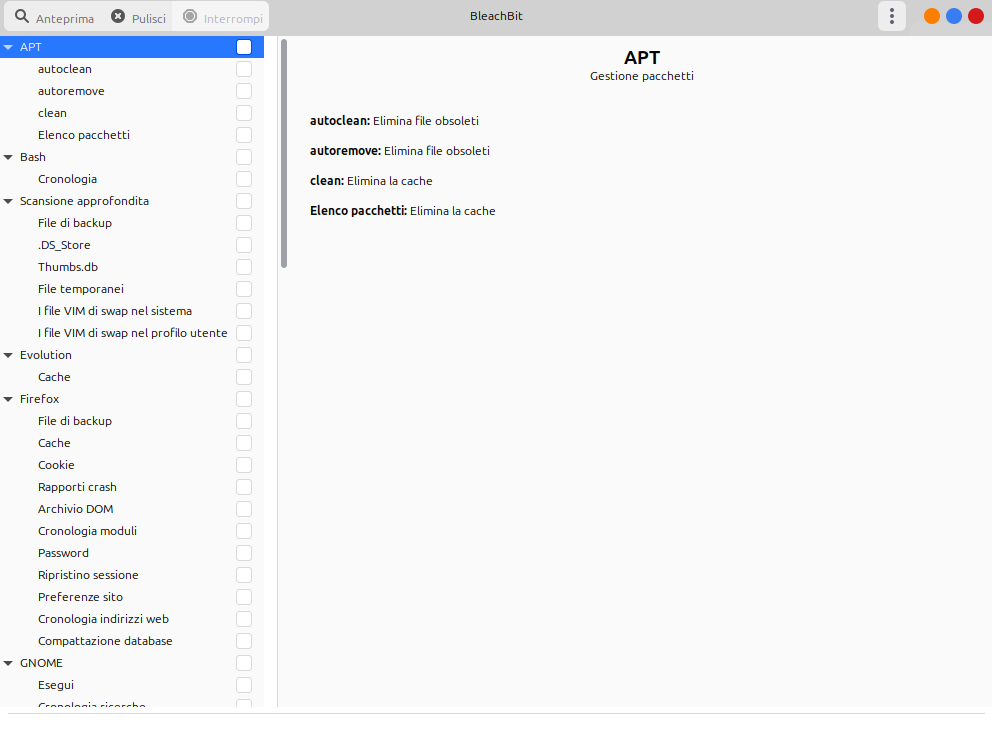Enable the Cronologia checkbox under Bash
Image resolution: width=992 pixels, height=743 pixels.
tap(244, 179)
